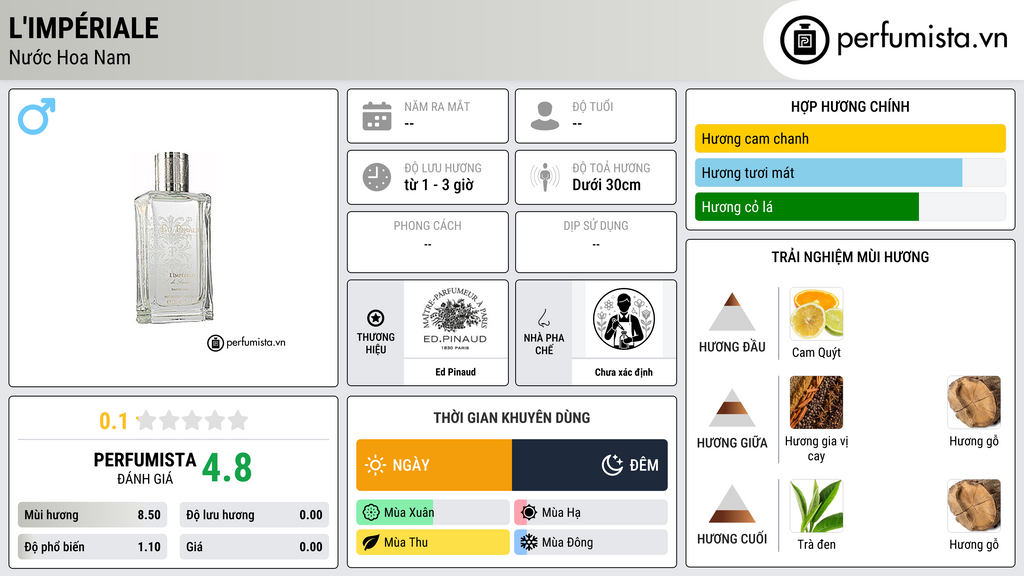Screen dimensions: 1024x576
Task: Click the Hương giữa pyramid icon
Action: [x=732, y=408]
